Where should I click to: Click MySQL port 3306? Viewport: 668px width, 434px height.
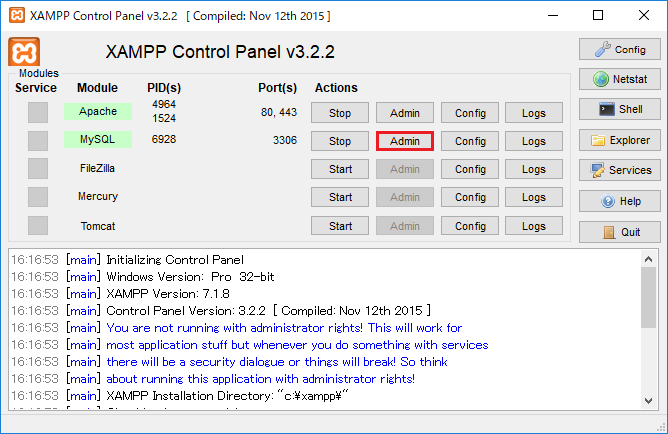click(x=285, y=140)
